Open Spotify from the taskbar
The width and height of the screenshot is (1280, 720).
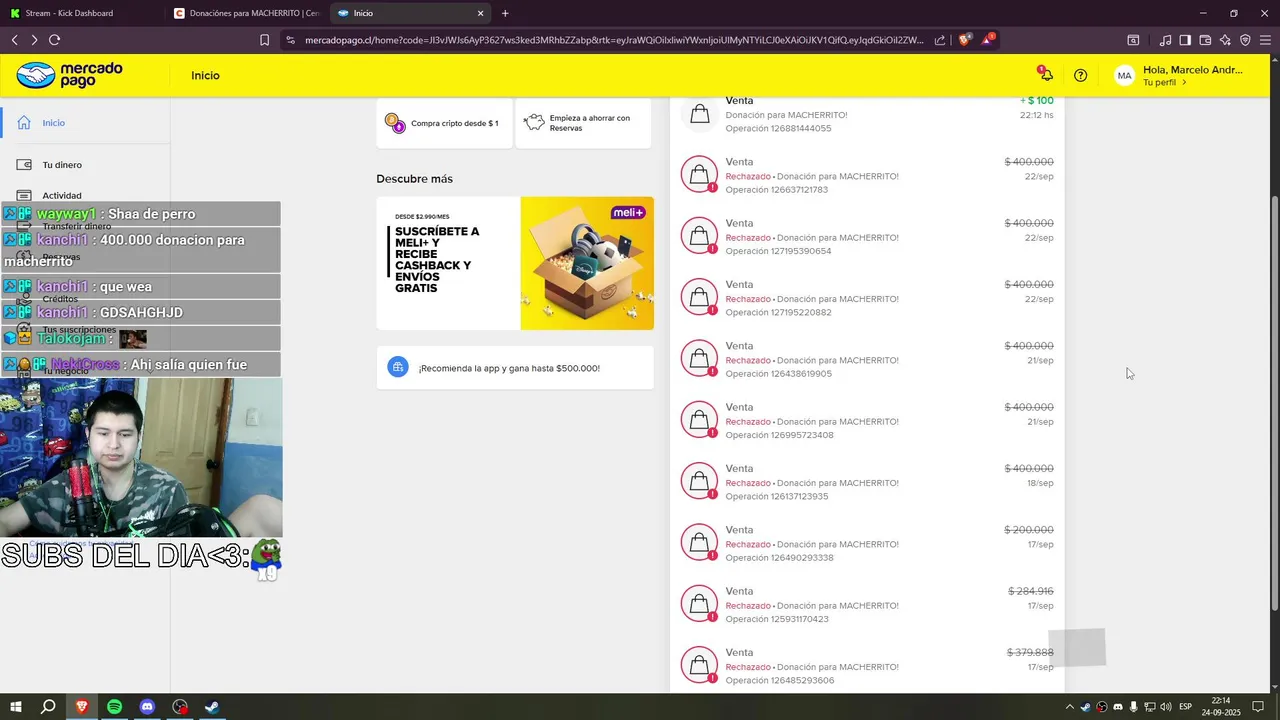[114, 707]
